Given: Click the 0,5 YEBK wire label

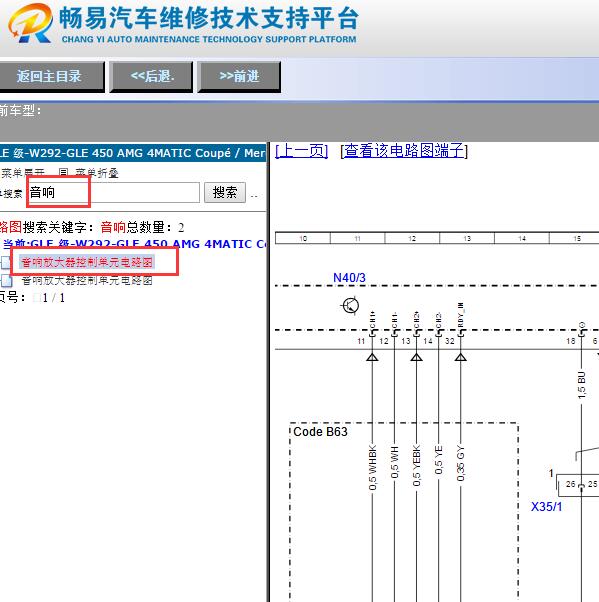Looking at the screenshot, I should [417, 465].
